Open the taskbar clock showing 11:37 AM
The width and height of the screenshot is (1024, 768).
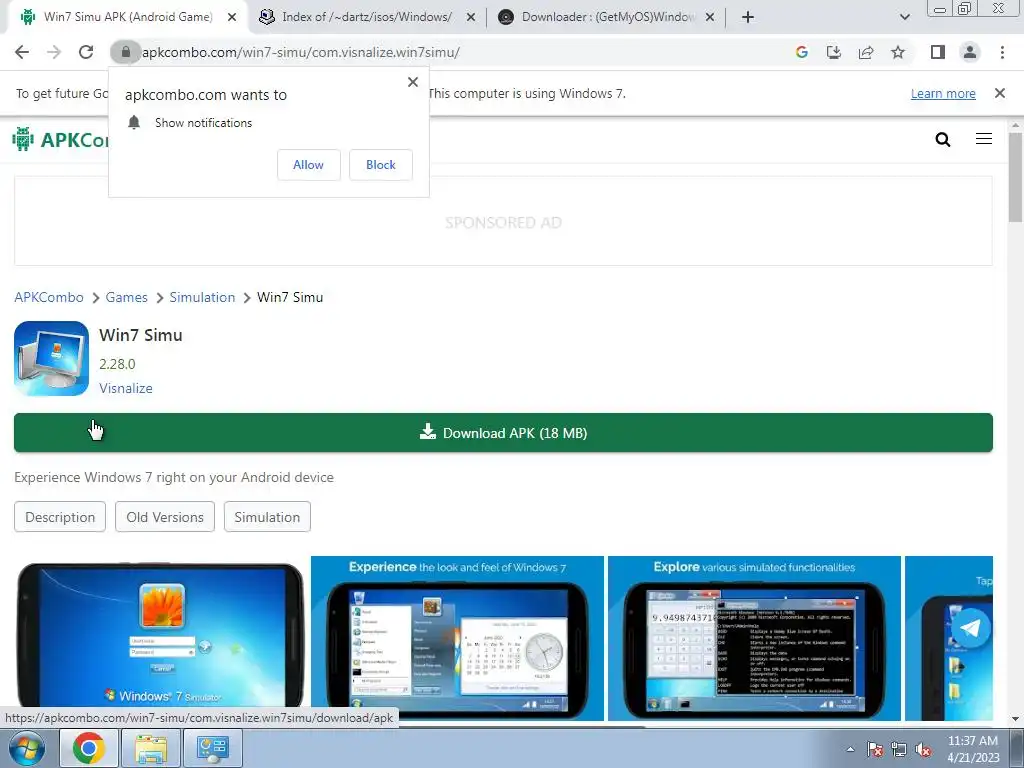973,749
